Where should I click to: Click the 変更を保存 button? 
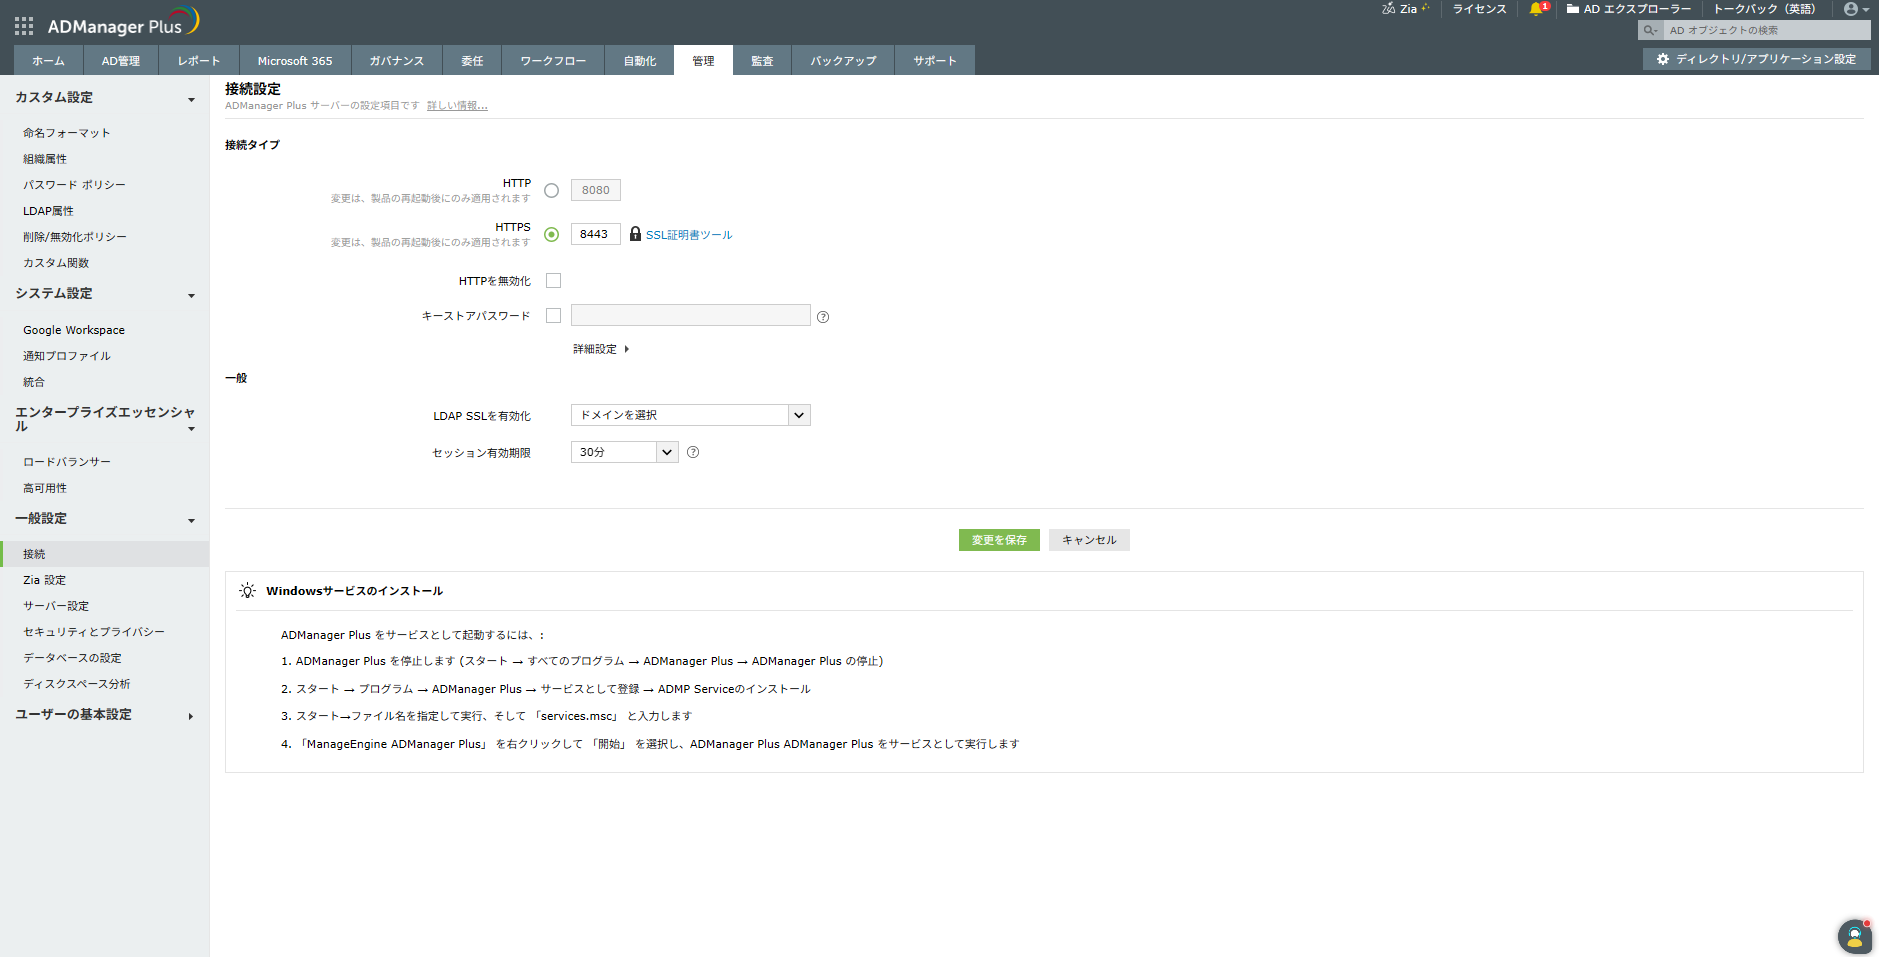point(999,540)
